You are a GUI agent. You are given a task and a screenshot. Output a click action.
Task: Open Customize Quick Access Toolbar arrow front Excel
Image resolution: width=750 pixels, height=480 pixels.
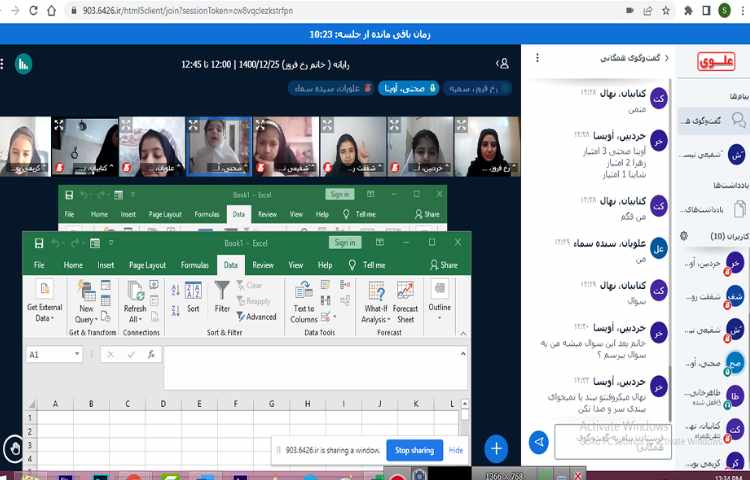pyautogui.click(x=111, y=243)
